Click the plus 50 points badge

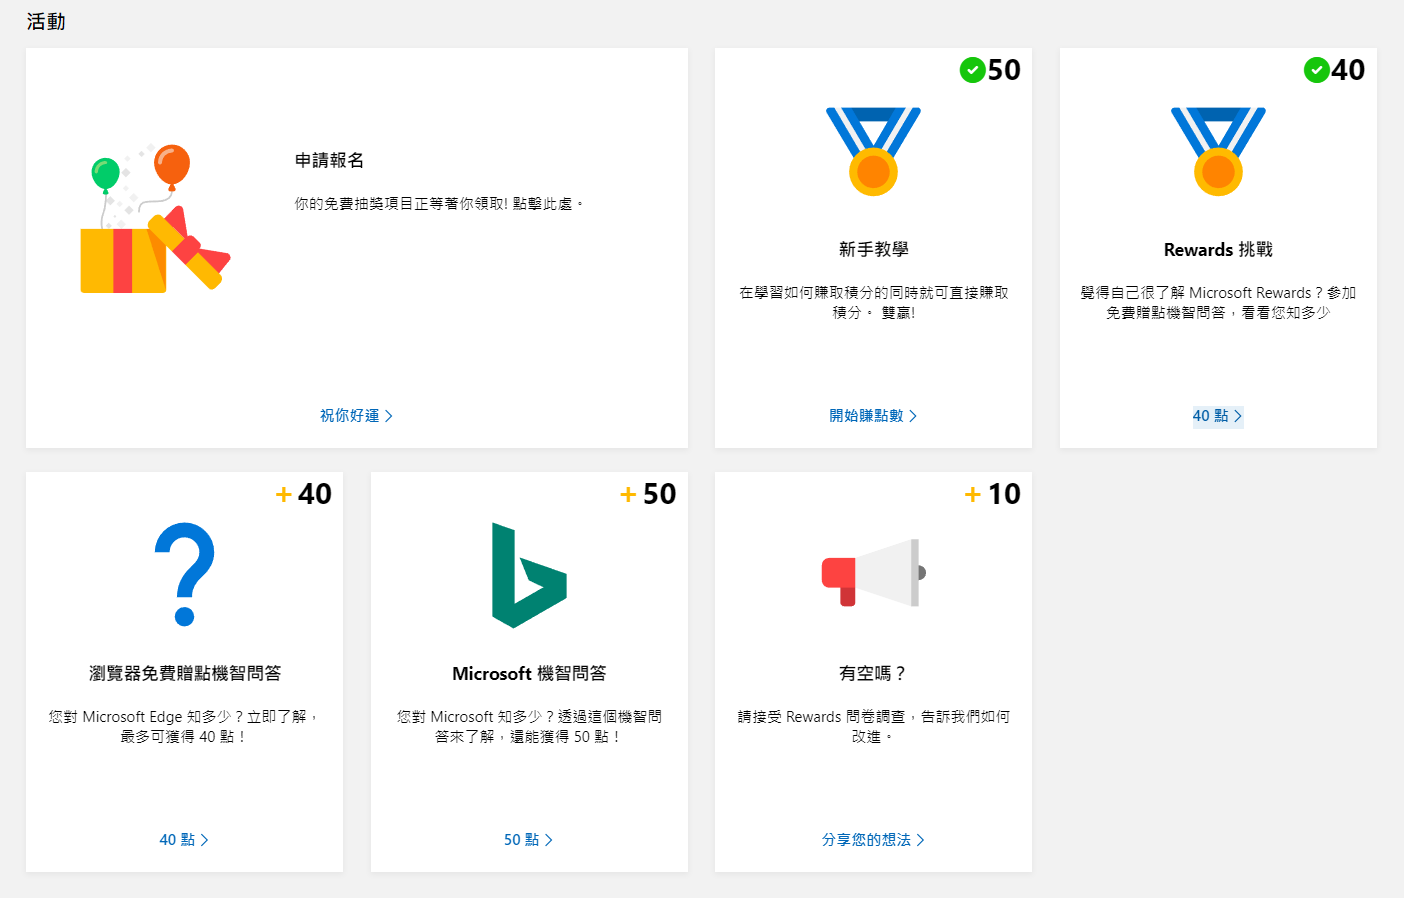point(648,494)
